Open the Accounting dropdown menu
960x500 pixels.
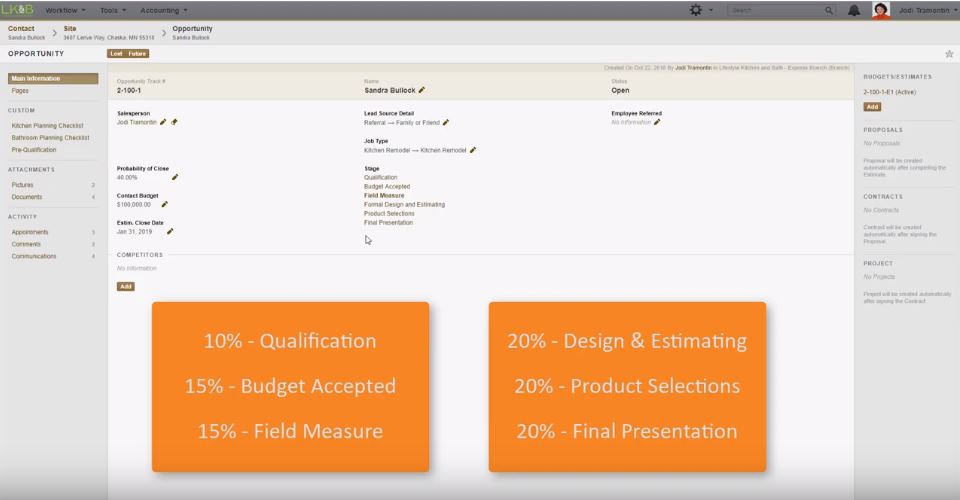coord(164,9)
